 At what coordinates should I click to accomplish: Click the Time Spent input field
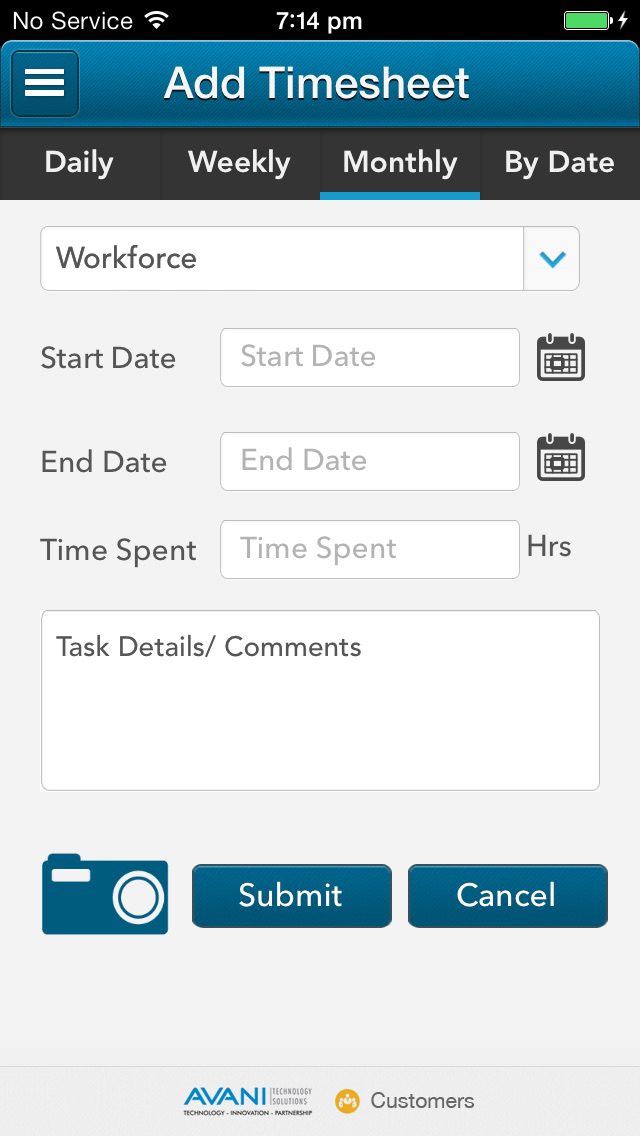click(369, 549)
